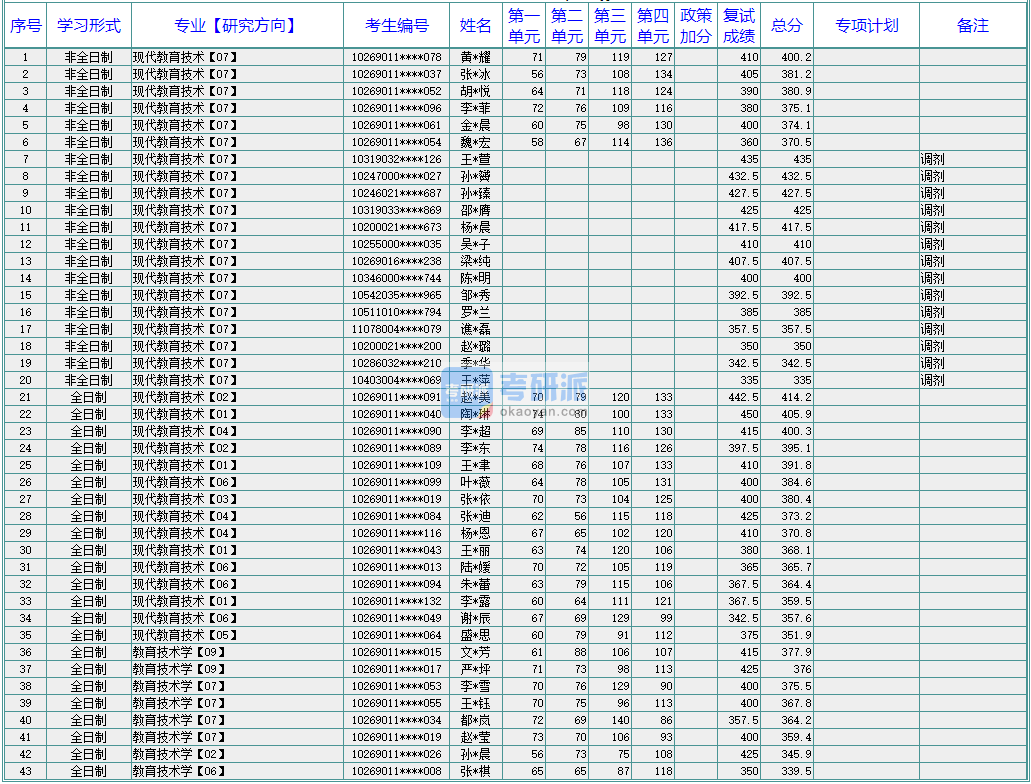
Task: Select the 调剂 remark in row 7
Action: click(x=932, y=159)
